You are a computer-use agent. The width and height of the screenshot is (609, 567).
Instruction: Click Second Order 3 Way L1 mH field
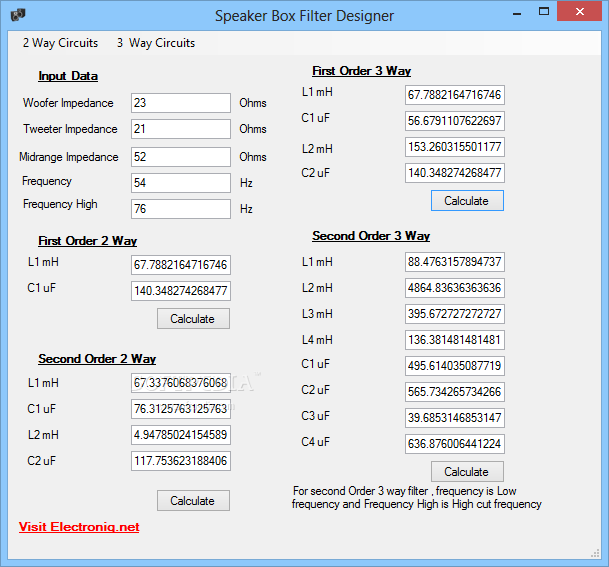coord(455,262)
